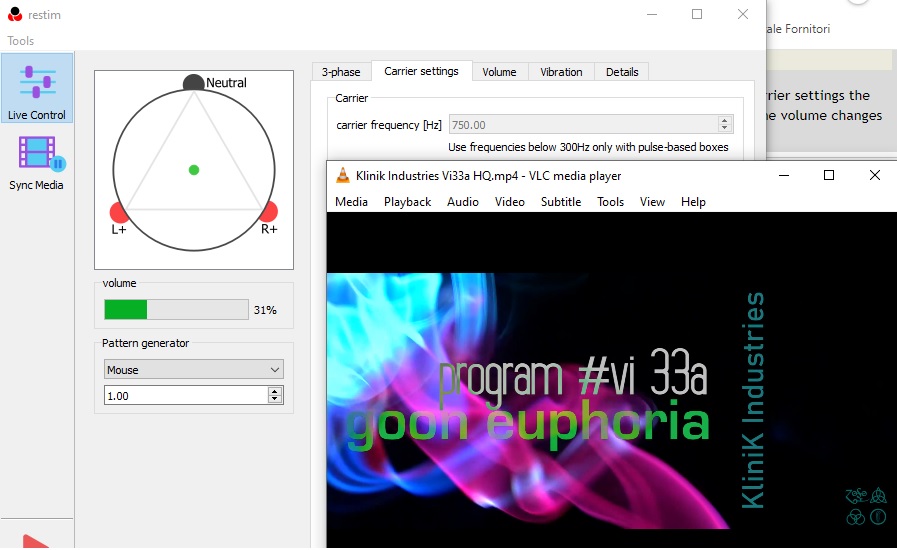Open VLC Tools menu
The image size is (897, 550).
[x=610, y=201]
